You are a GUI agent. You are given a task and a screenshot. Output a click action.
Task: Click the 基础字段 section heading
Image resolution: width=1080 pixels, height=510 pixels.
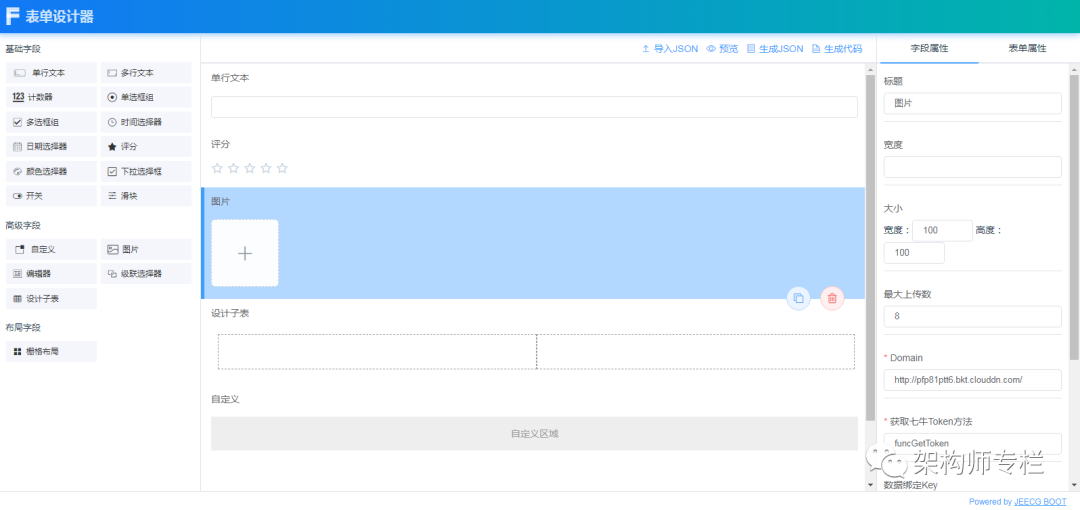pyautogui.click(x=23, y=49)
